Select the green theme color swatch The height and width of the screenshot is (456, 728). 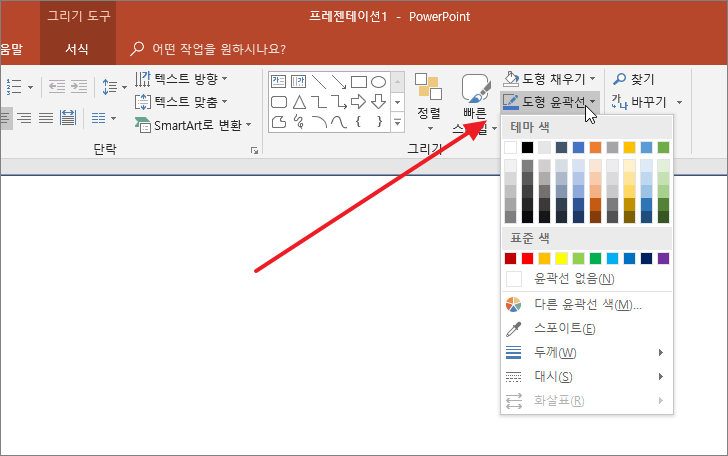click(x=663, y=148)
